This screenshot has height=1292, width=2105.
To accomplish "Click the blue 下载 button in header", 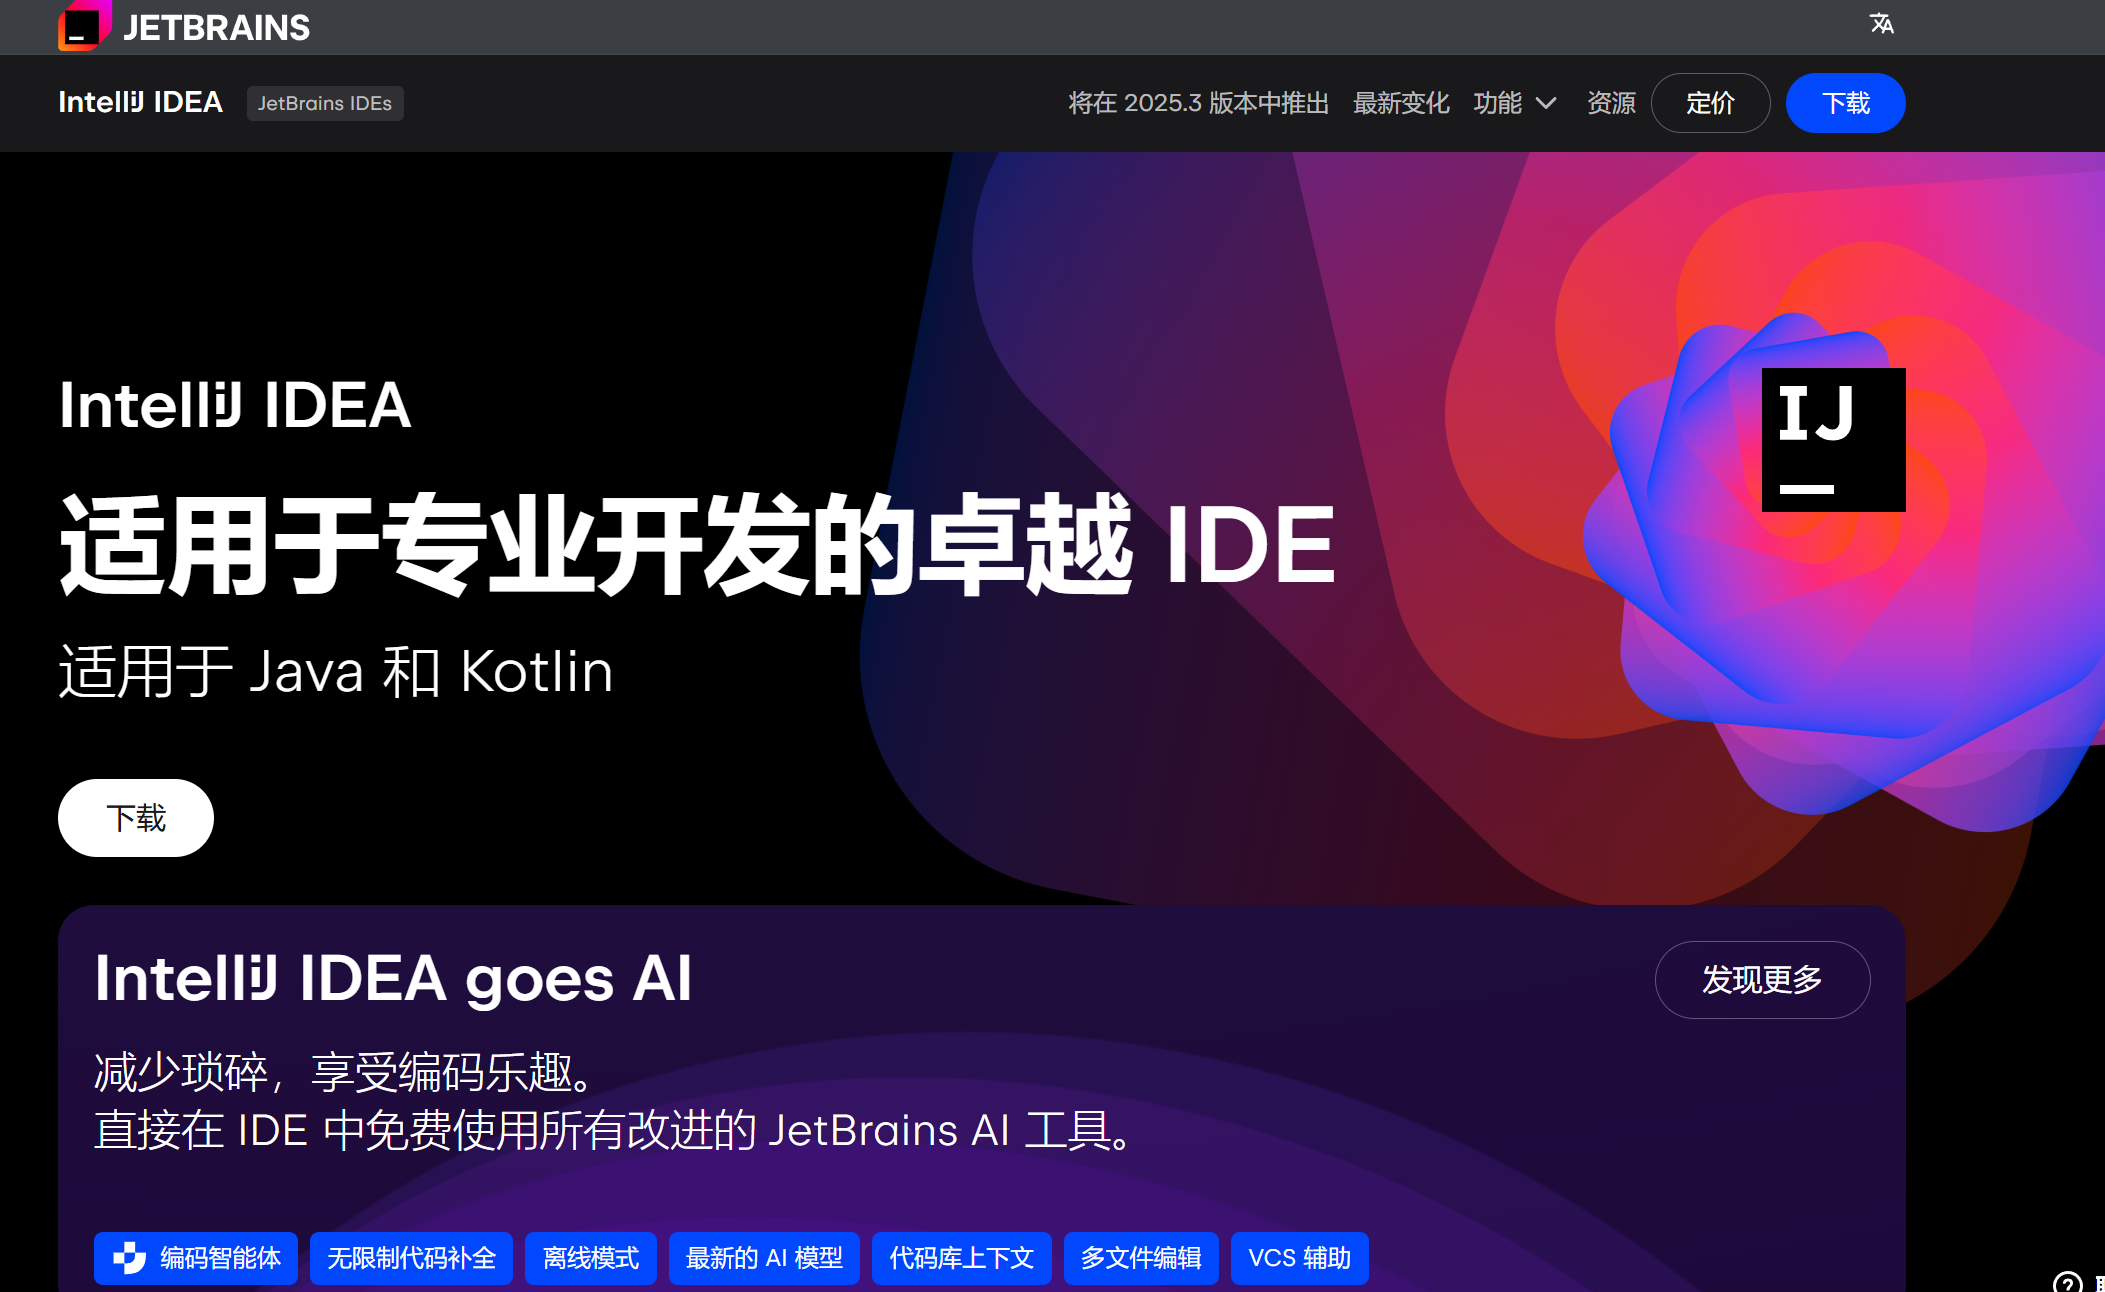I will pyautogui.click(x=1845, y=103).
